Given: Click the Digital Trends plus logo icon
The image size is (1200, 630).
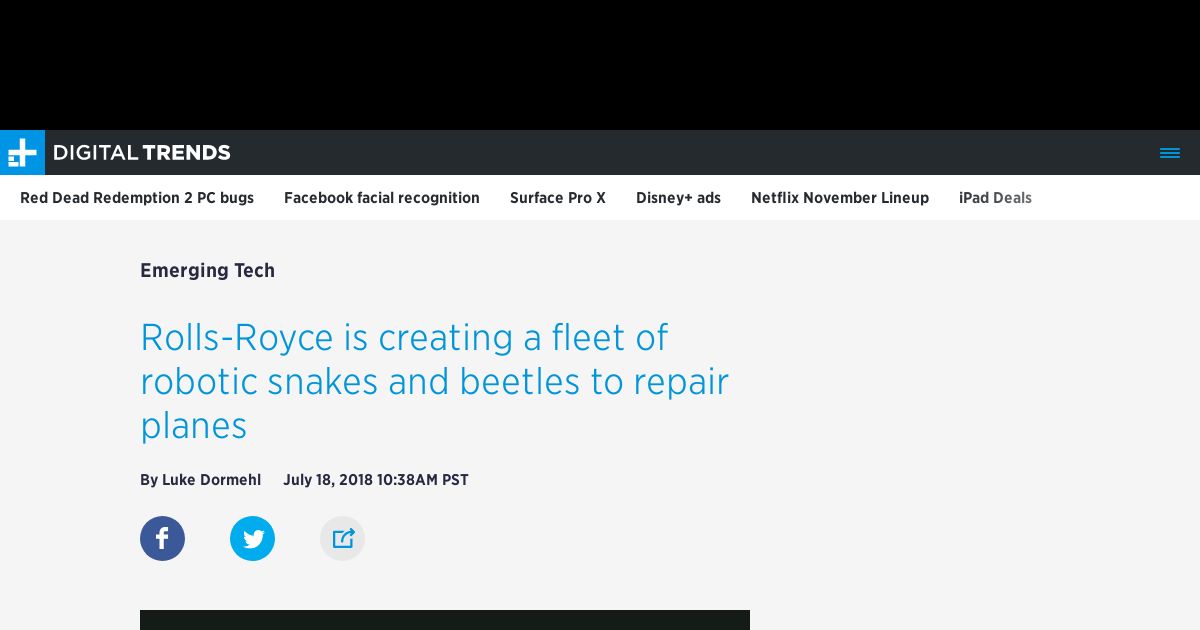Looking at the screenshot, I should pos(22,152).
